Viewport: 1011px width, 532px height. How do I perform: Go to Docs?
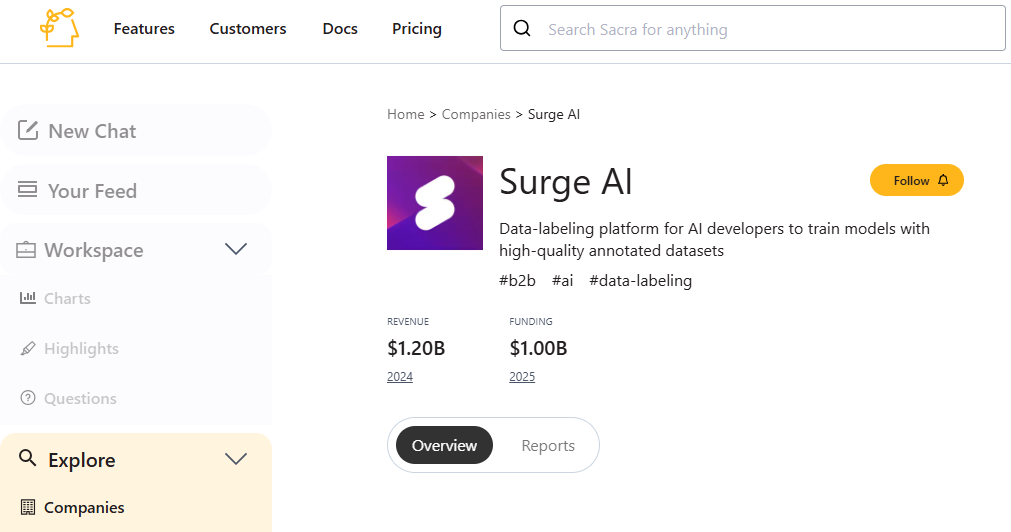click(x=340, y=29)
